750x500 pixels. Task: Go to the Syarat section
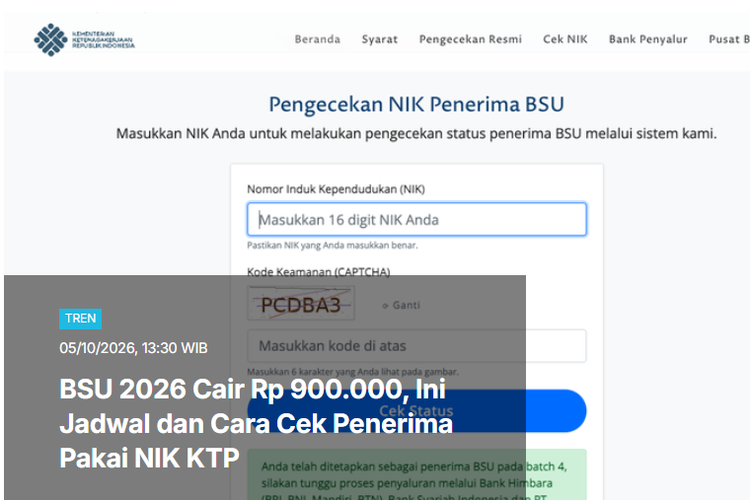point(380,39)
